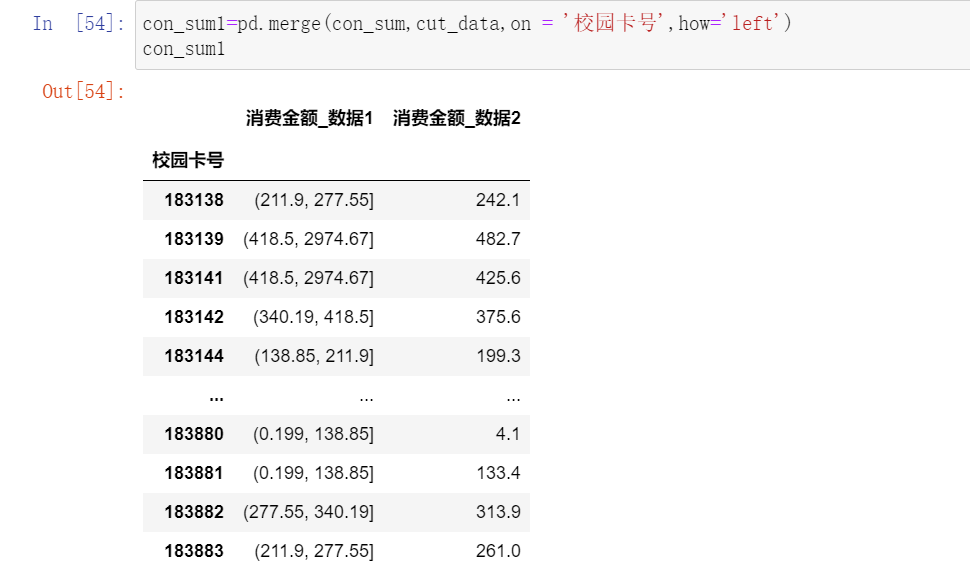
Task: Select row index 183882
Action: pos(194,512)
